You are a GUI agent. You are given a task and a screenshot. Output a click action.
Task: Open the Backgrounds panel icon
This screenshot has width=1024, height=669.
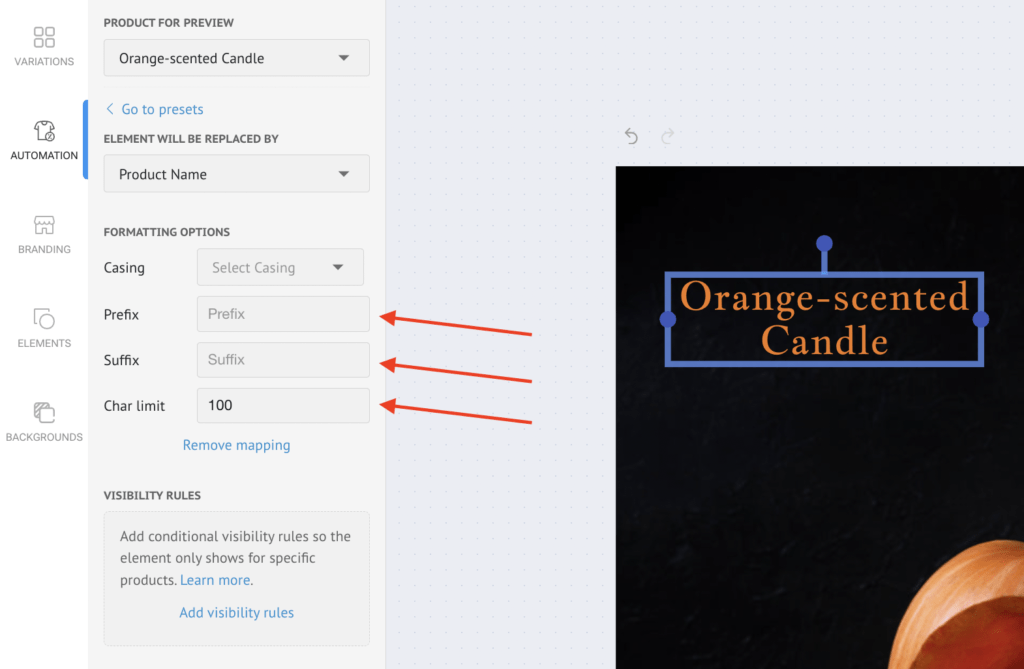44,412
